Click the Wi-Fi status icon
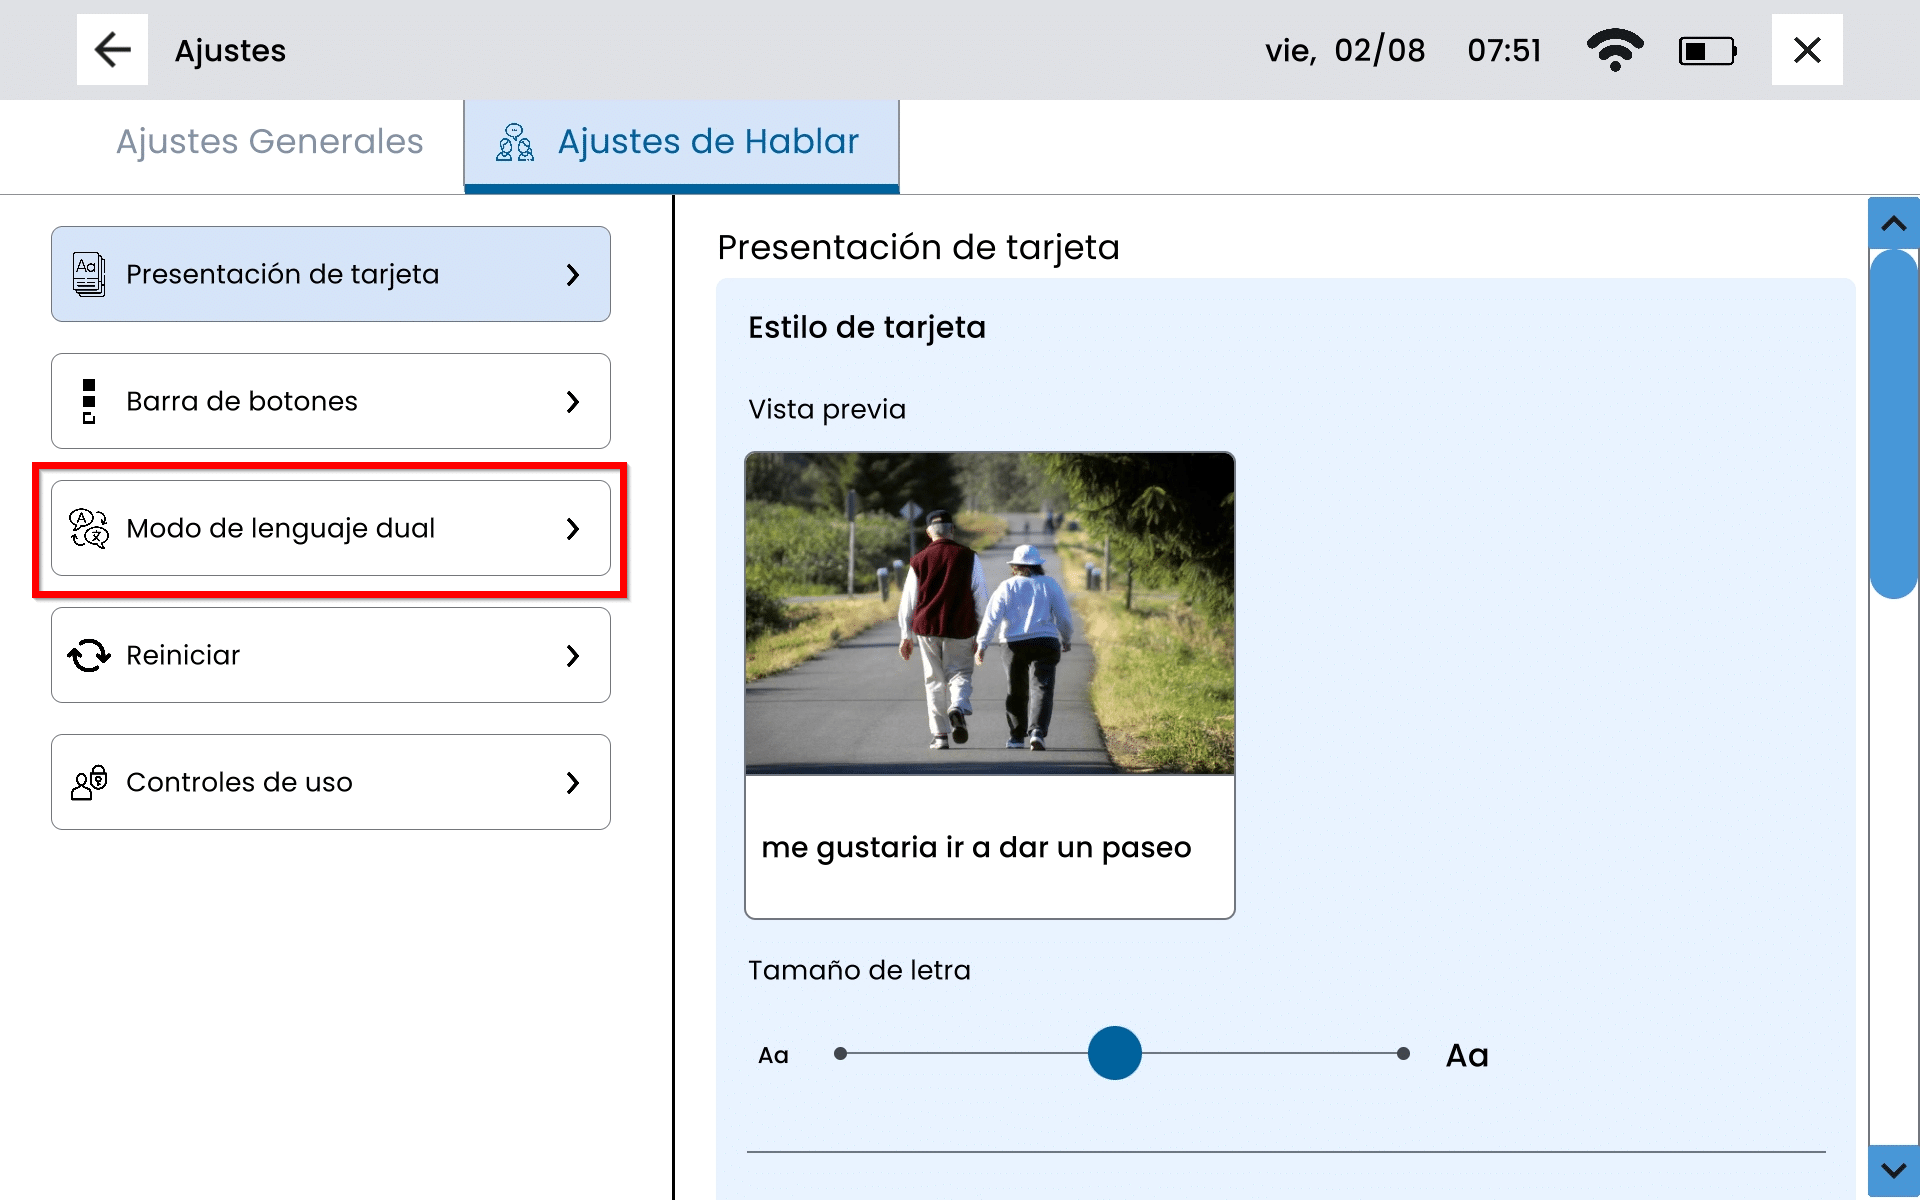 point(1614,50)
